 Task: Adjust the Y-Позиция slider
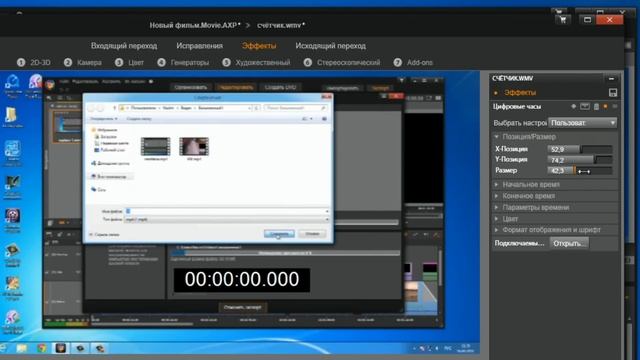tap(580, 160)
